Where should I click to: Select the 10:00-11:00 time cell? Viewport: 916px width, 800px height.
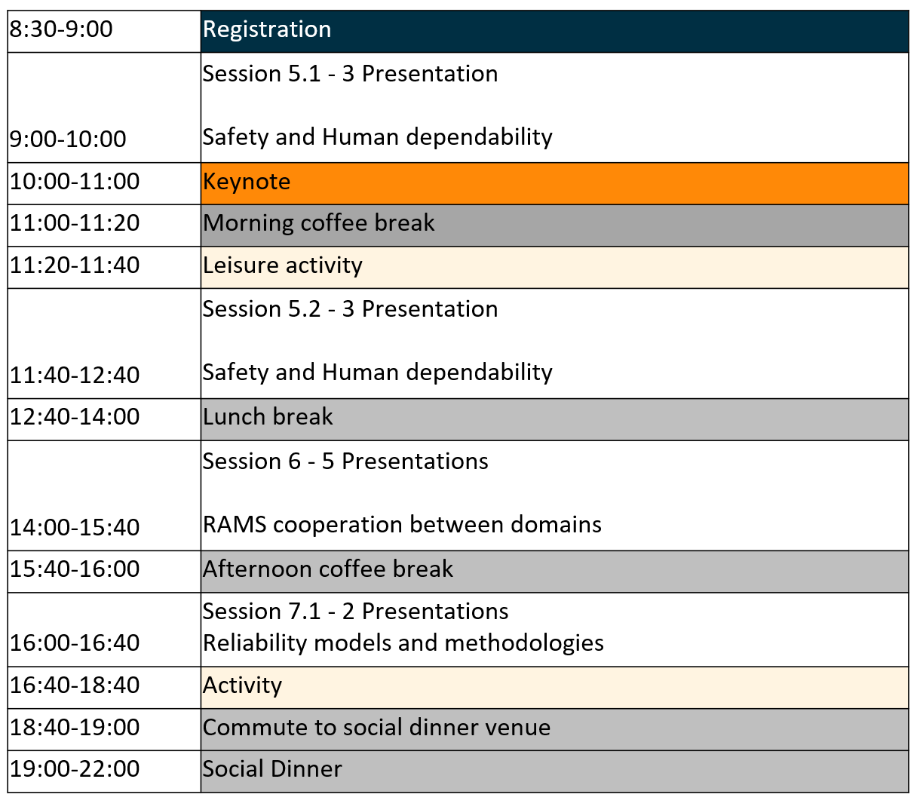(104, 183)
